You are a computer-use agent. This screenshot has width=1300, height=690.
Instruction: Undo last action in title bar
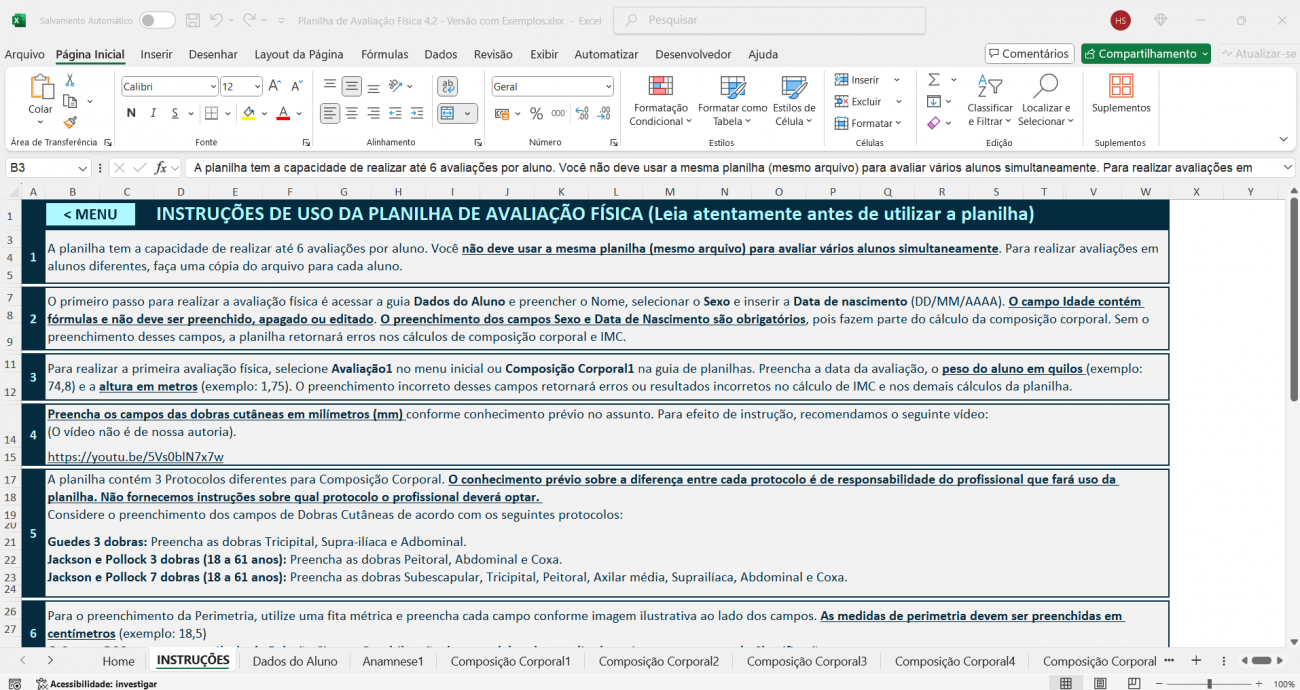(x=218, y=20)
